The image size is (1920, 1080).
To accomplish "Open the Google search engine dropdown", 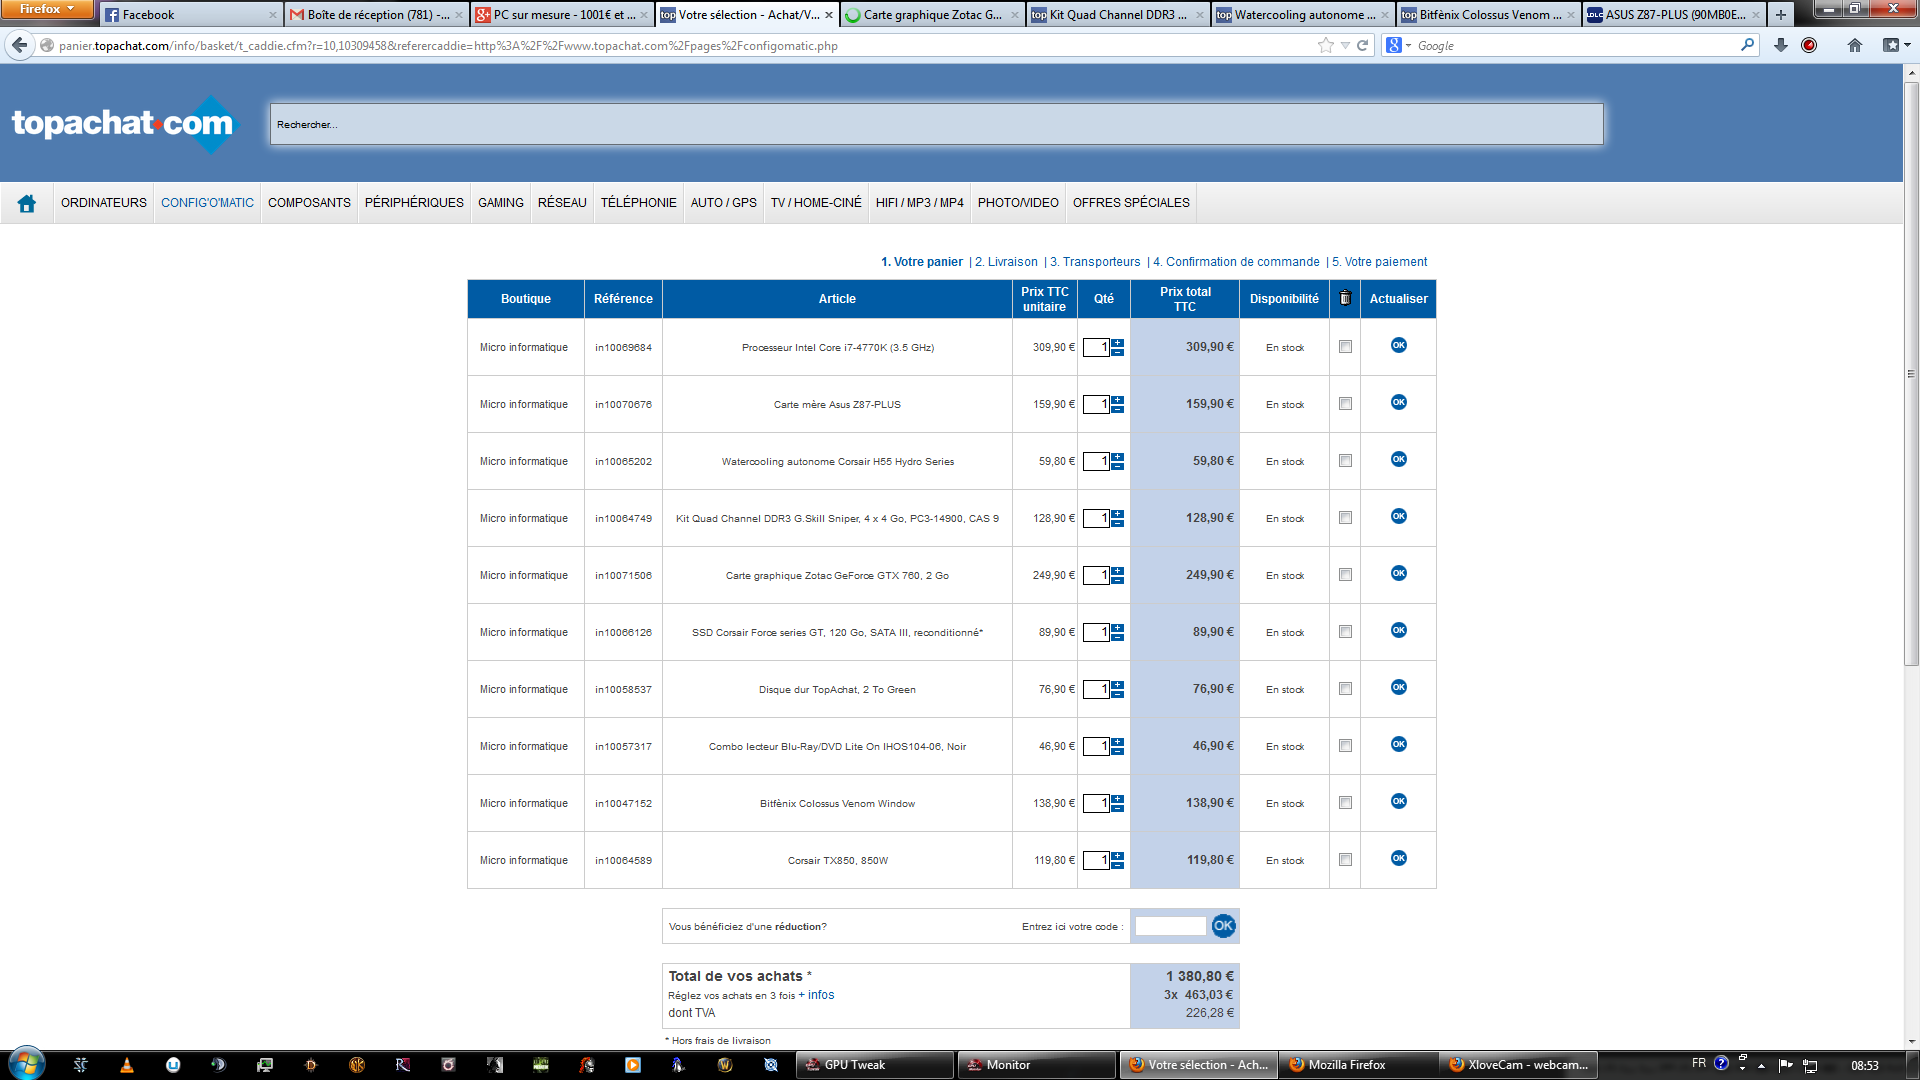I will point(1398,45).
